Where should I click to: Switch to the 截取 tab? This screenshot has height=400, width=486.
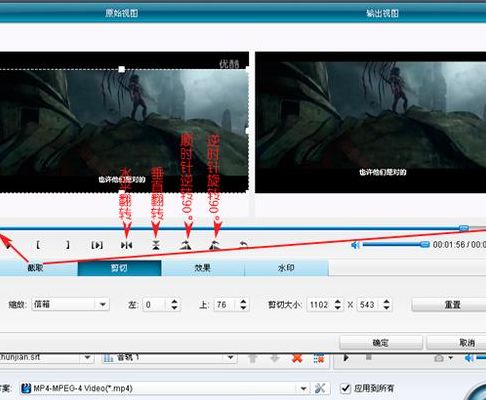point(35,268)
